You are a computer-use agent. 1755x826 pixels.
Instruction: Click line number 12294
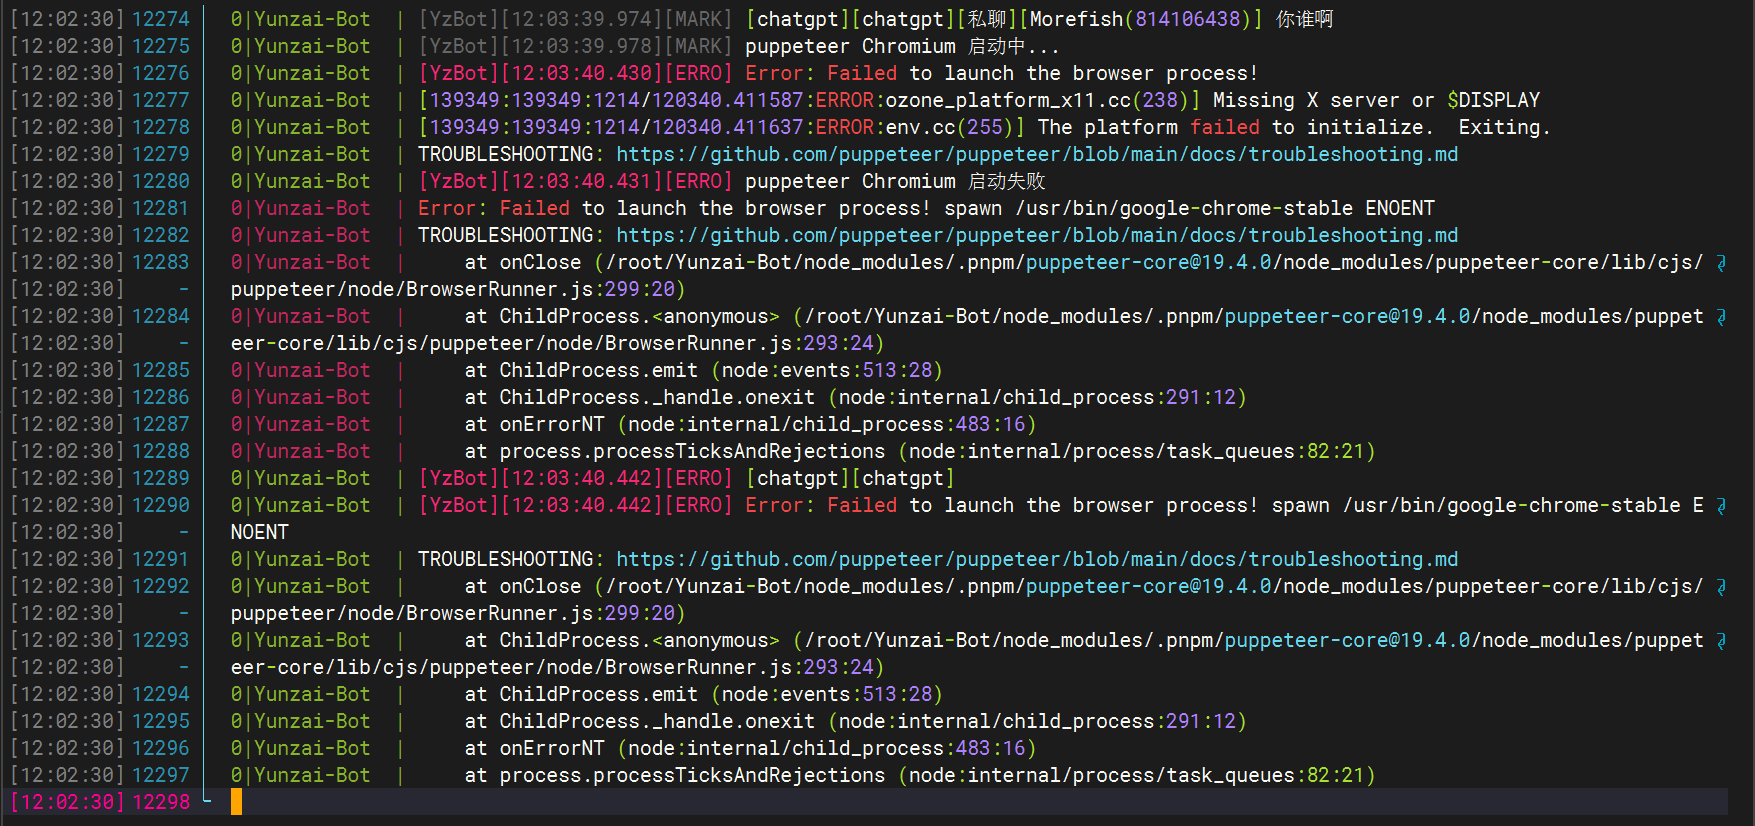(x=161, y=694)
